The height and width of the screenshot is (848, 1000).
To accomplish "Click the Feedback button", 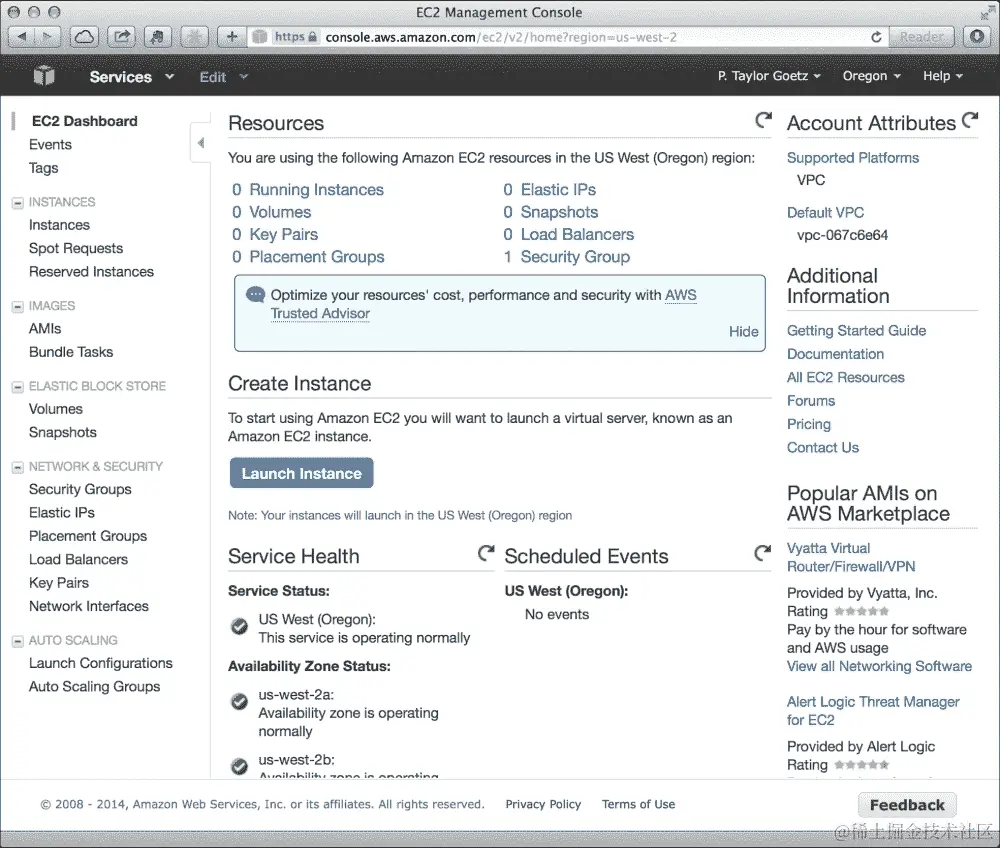I will pos(907,805).
